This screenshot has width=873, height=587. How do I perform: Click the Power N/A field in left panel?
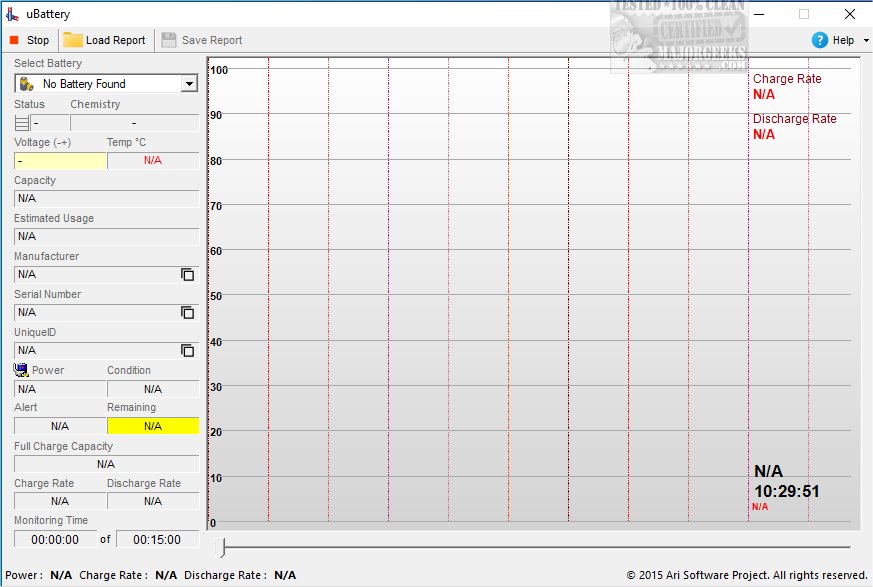point(60,389)
